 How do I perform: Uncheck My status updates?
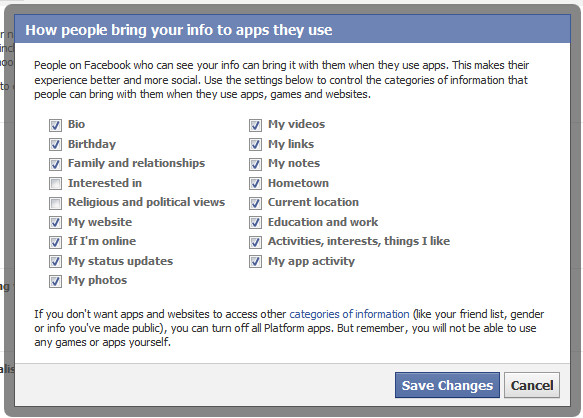55,262
